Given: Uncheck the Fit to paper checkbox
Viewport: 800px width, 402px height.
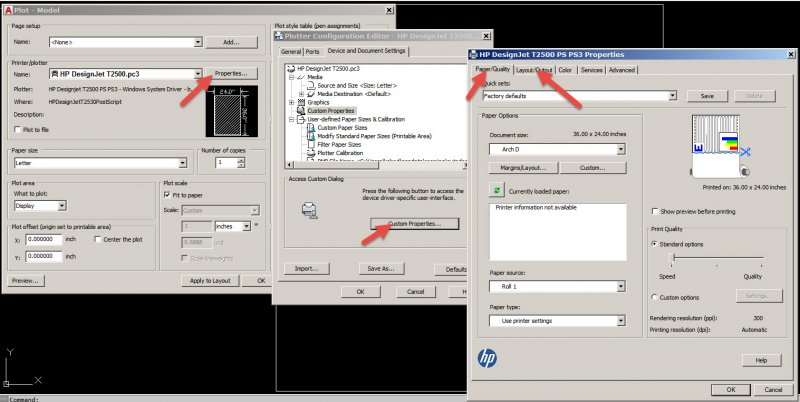Looking at the screenshot, I should coord(167,195).
